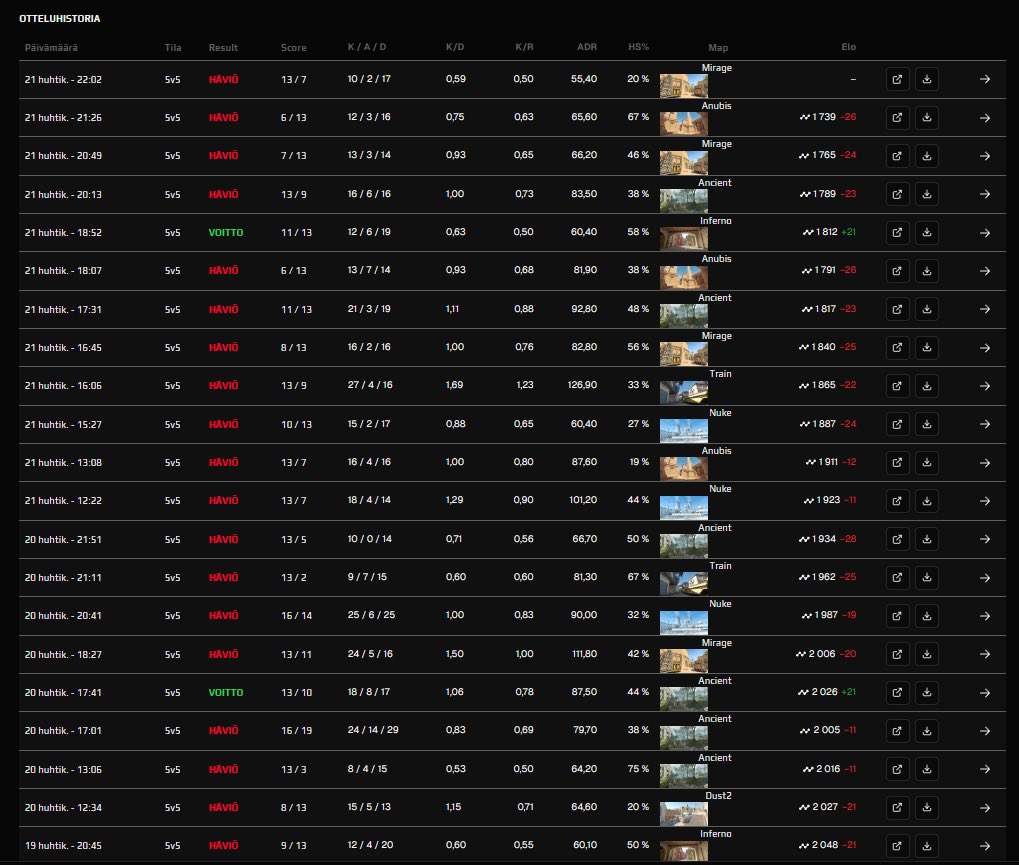
Task: Go to 21 huhtik. 18:07 match details arrow
Action: tap(985, 271)
